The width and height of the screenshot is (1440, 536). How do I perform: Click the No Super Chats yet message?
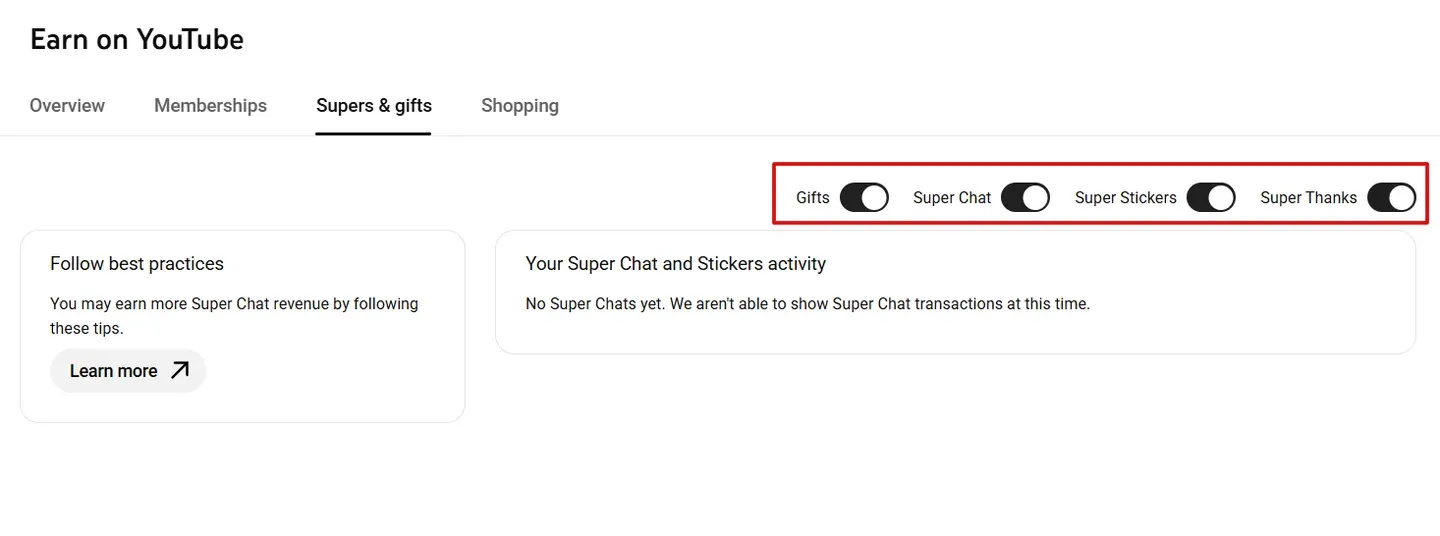[808, 304]
